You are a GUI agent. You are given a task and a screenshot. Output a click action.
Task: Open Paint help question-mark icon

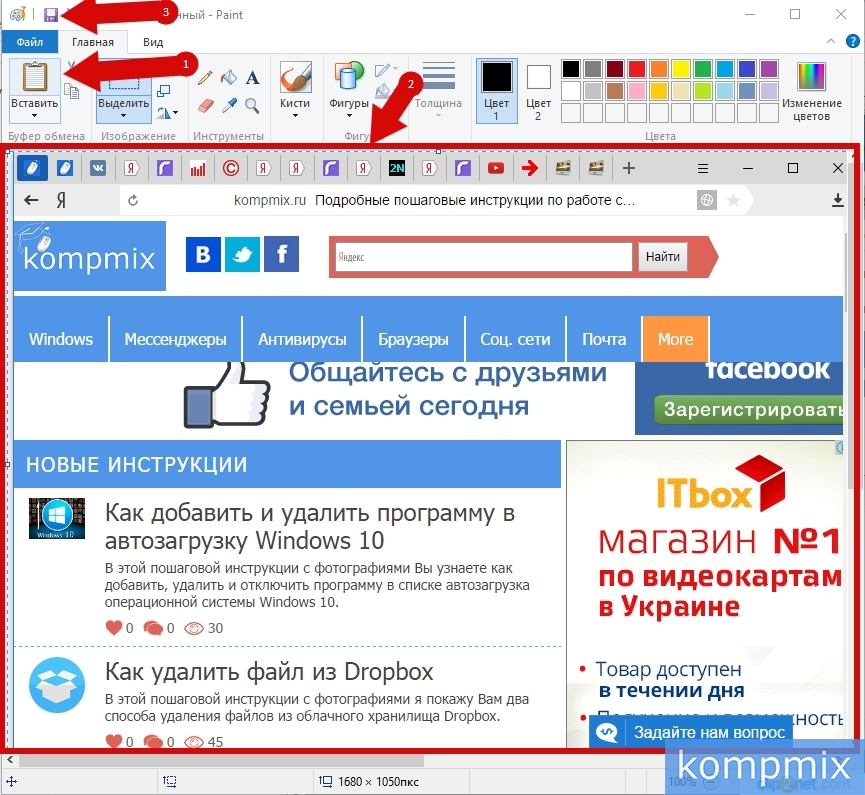click(x=852, y=41)
